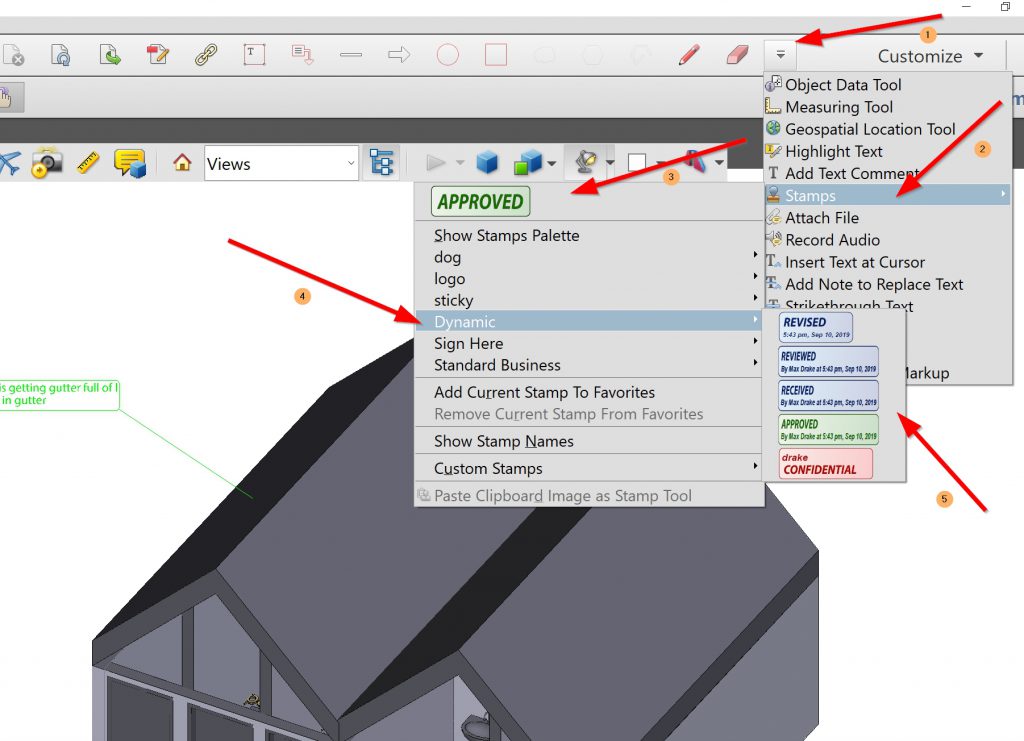Pick the oval shape drawing tool
Viewport: 1024px width, 741px height.
tap(448, 55)
